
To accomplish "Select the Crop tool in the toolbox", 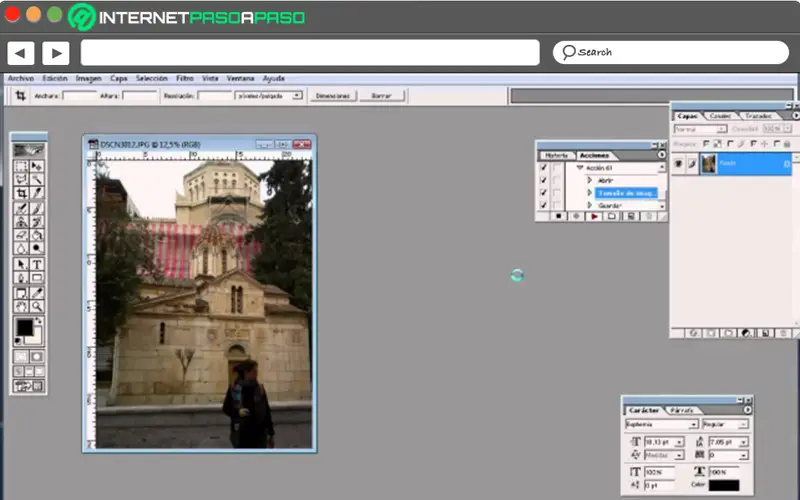I will point(21,193).
